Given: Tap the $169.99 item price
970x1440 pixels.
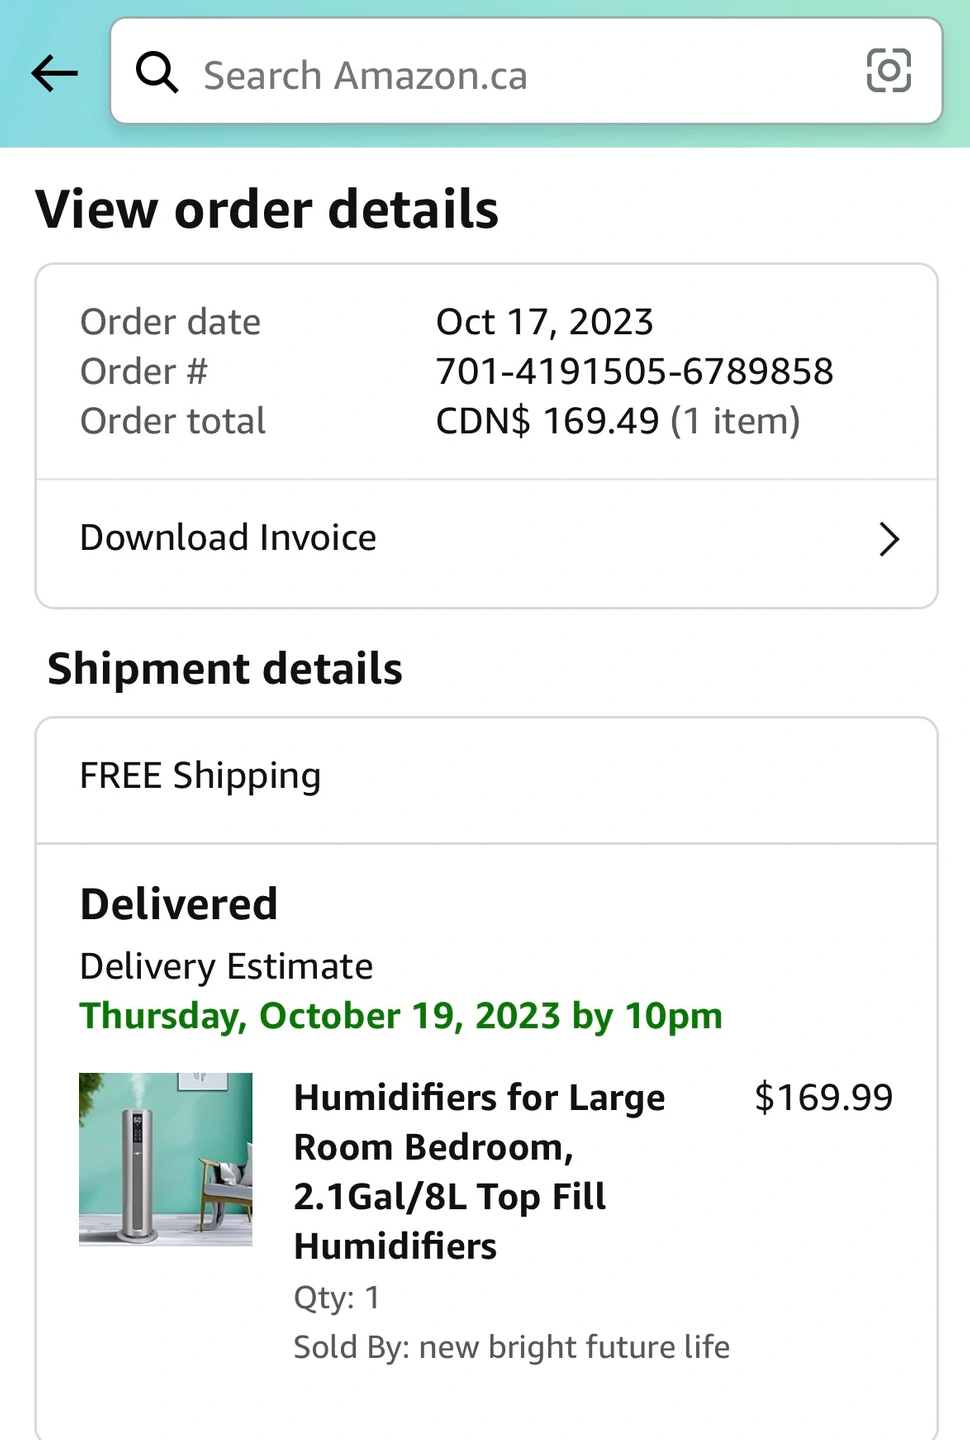Looking at the screenshot, I should click(823, 1097).
